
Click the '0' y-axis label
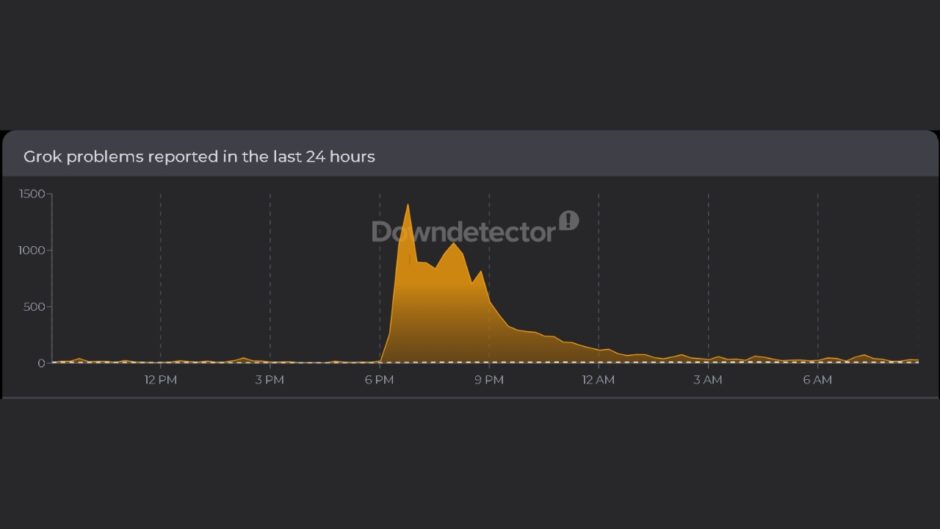(41, 363)
